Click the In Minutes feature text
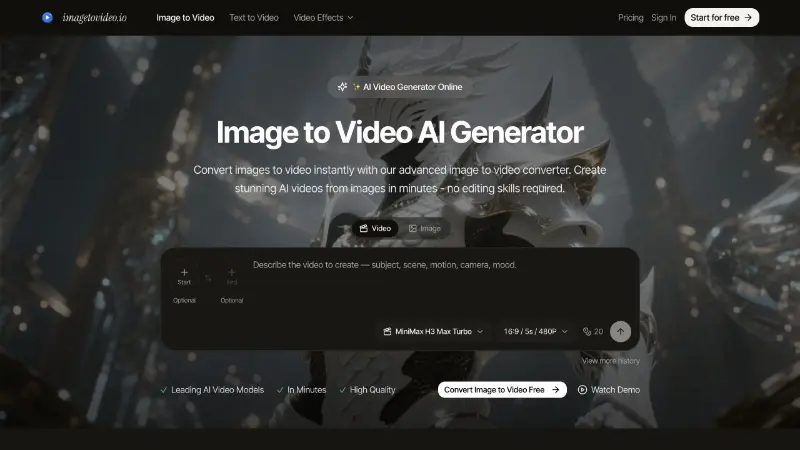Screen dimensions: 800x450 tap(307, 390)
